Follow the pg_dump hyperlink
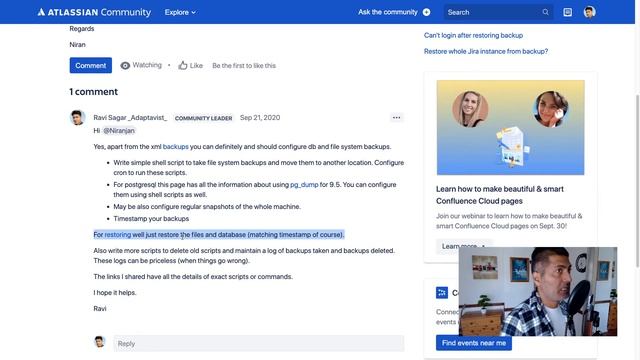The image size is (640, 360). (x=304, y=184)
